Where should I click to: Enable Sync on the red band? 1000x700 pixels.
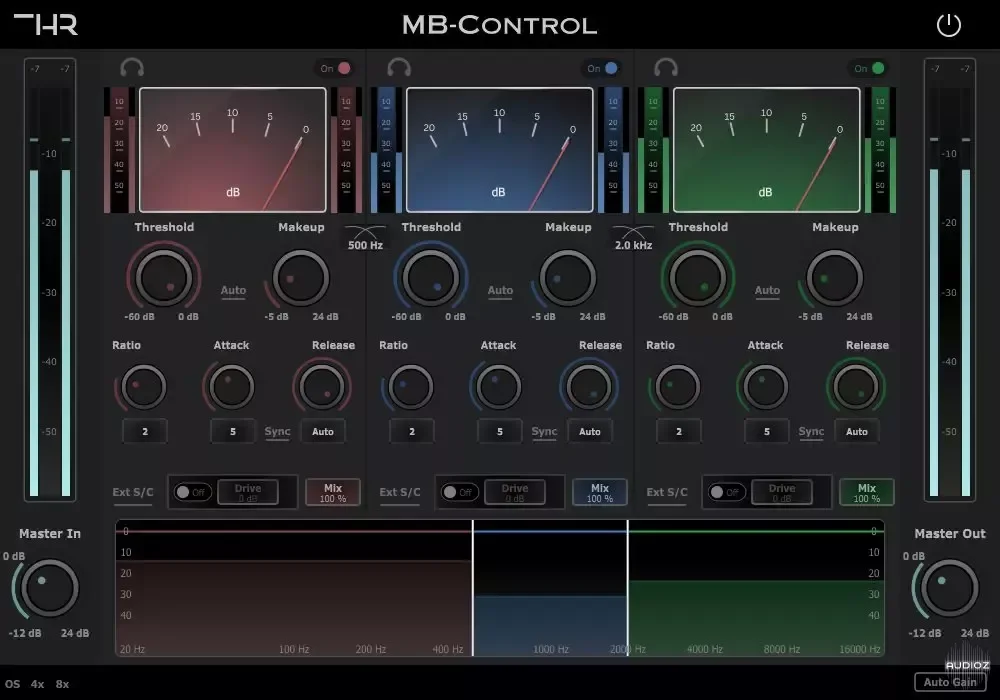[x=277, y=432]
